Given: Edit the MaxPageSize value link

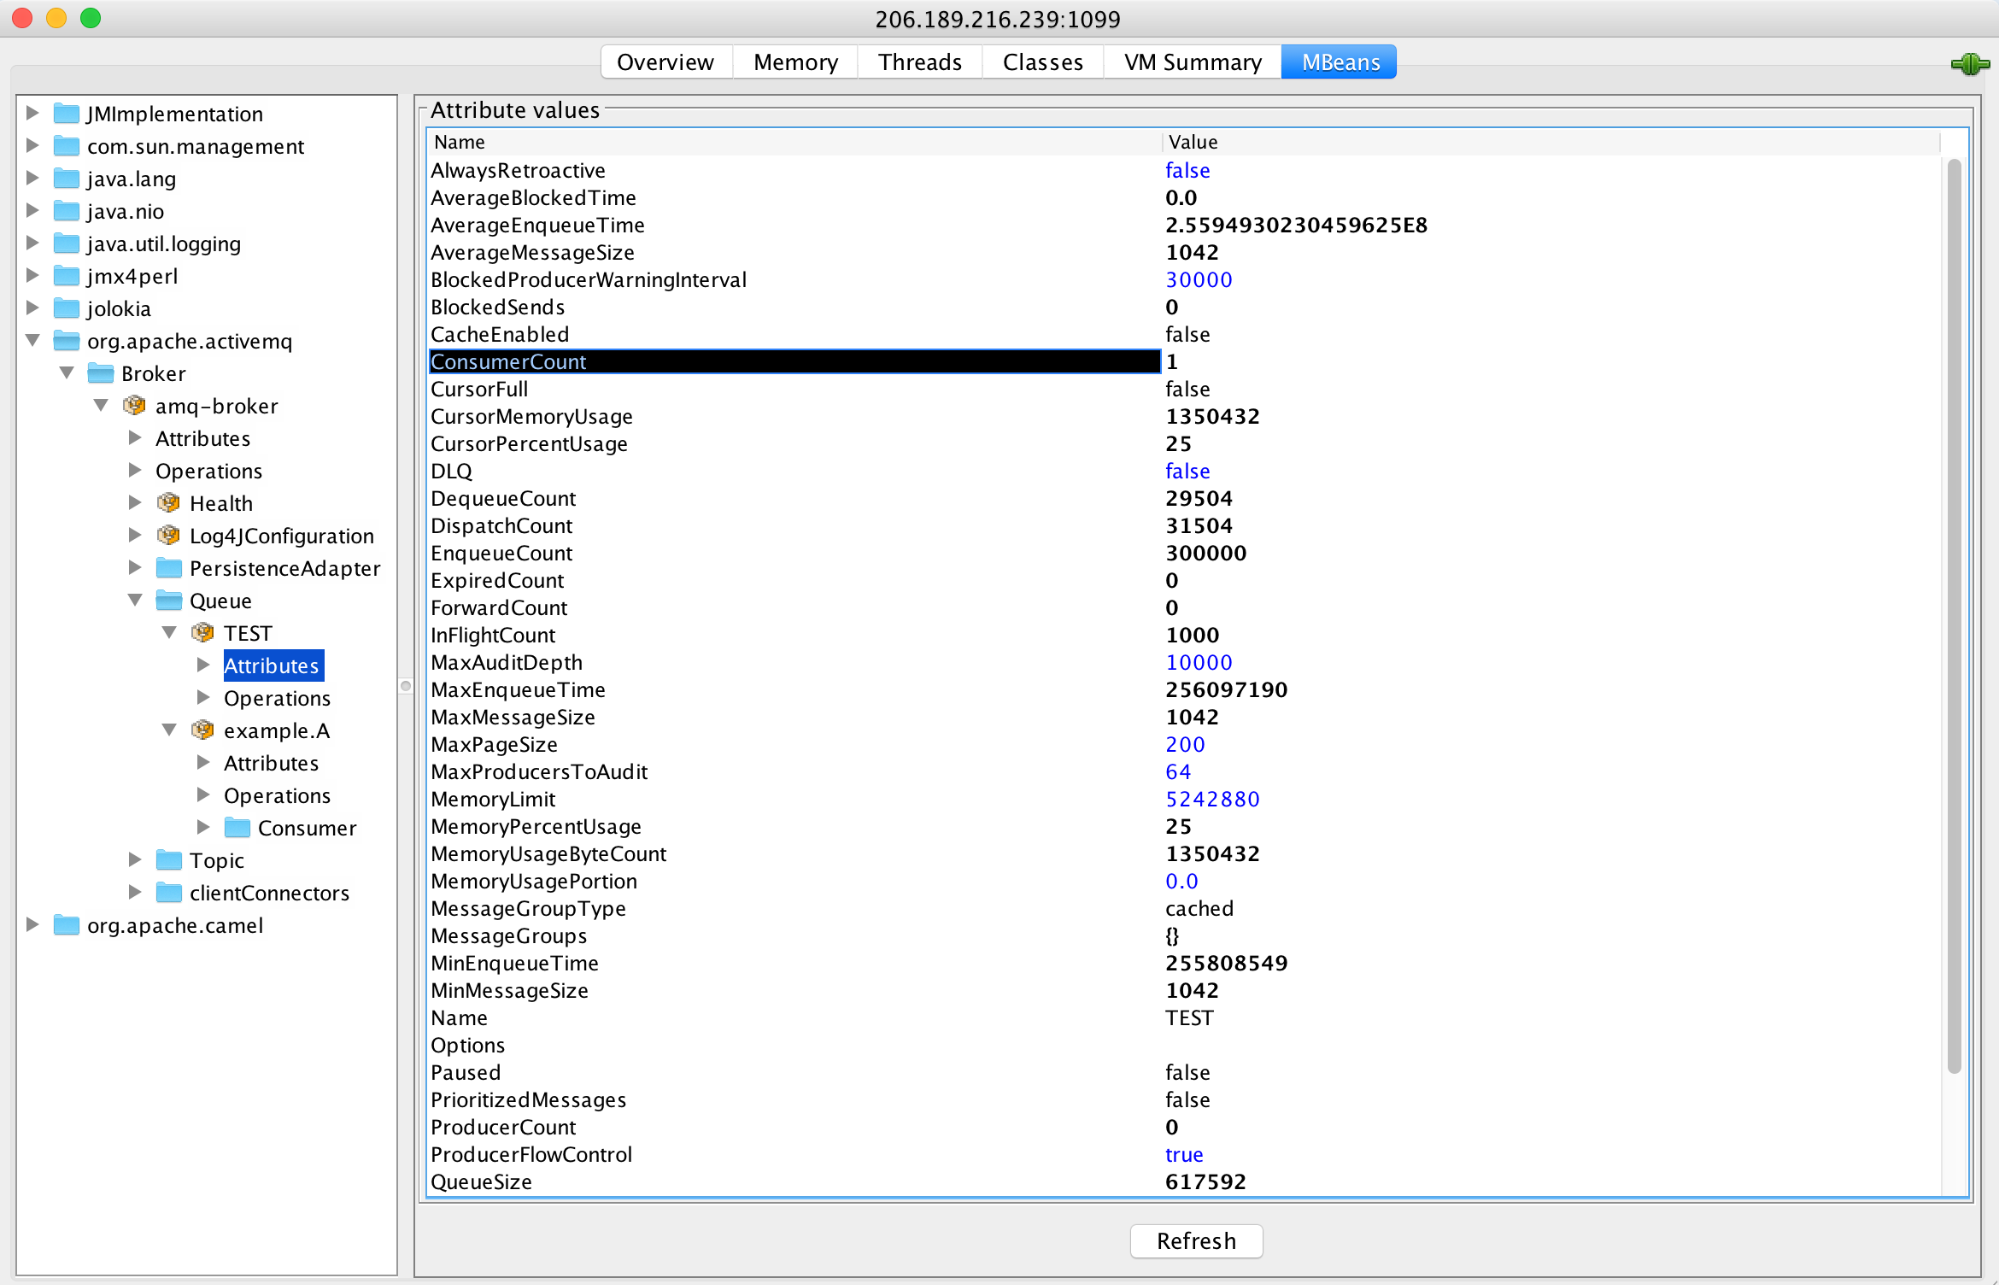Looking at the screenshot, I should (x=1184, y=744).
